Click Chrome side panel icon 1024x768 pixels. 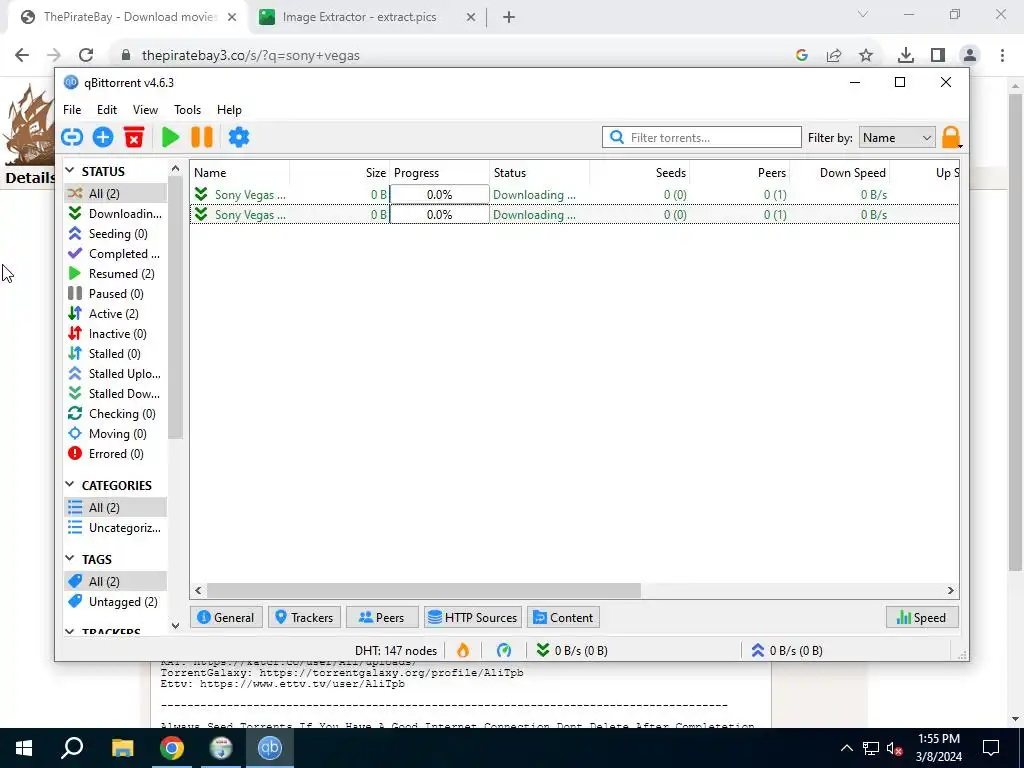coord(938,56)
